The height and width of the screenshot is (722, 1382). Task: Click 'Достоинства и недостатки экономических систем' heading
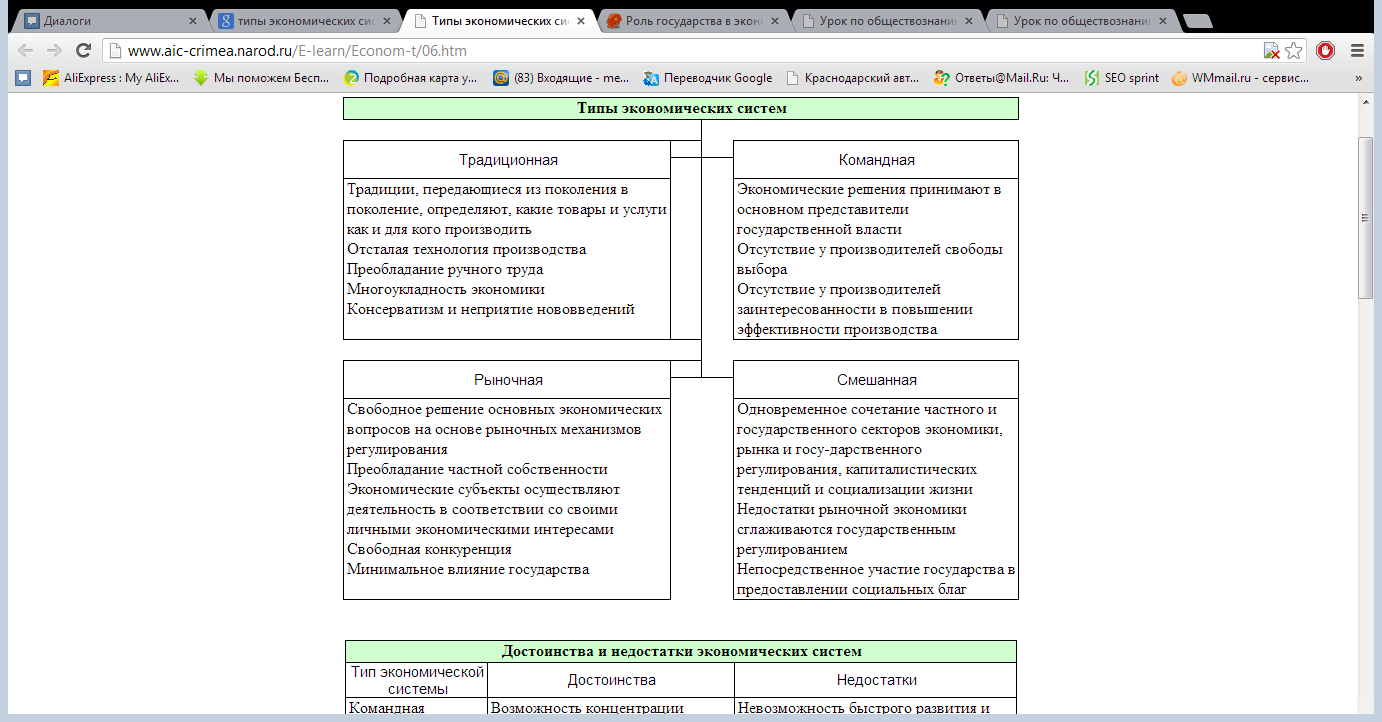coord(681,652)
